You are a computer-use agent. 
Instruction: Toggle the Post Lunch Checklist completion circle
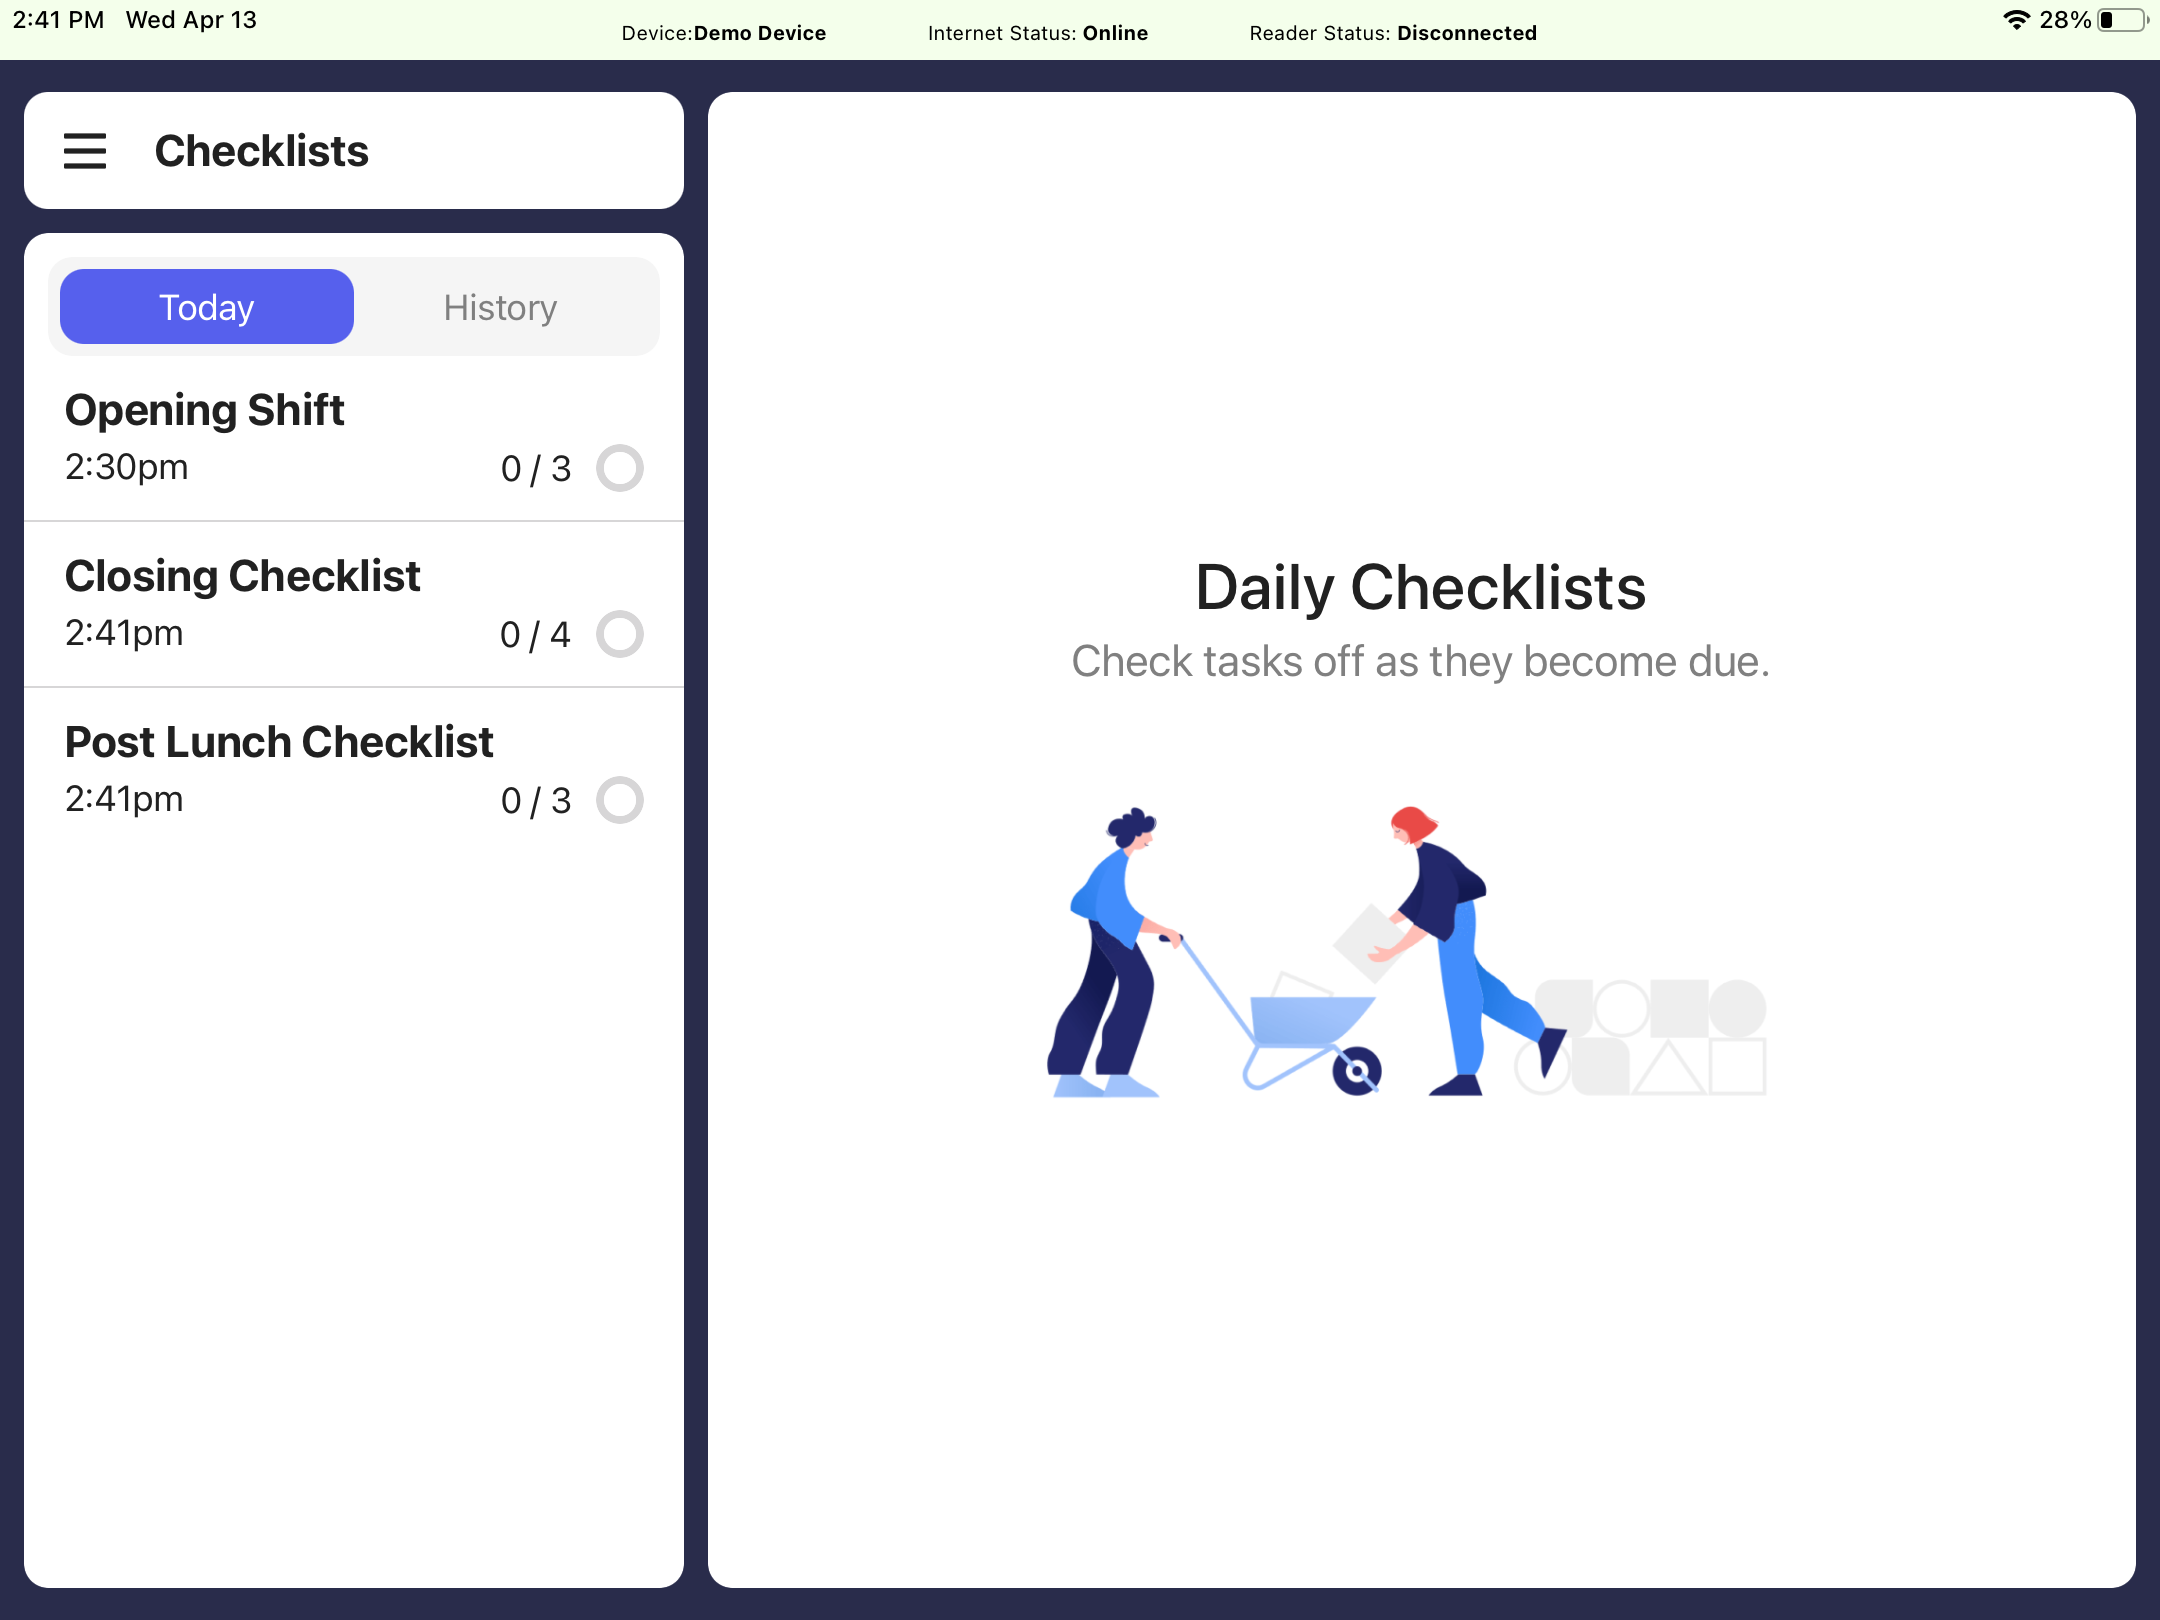click(620, 800)
